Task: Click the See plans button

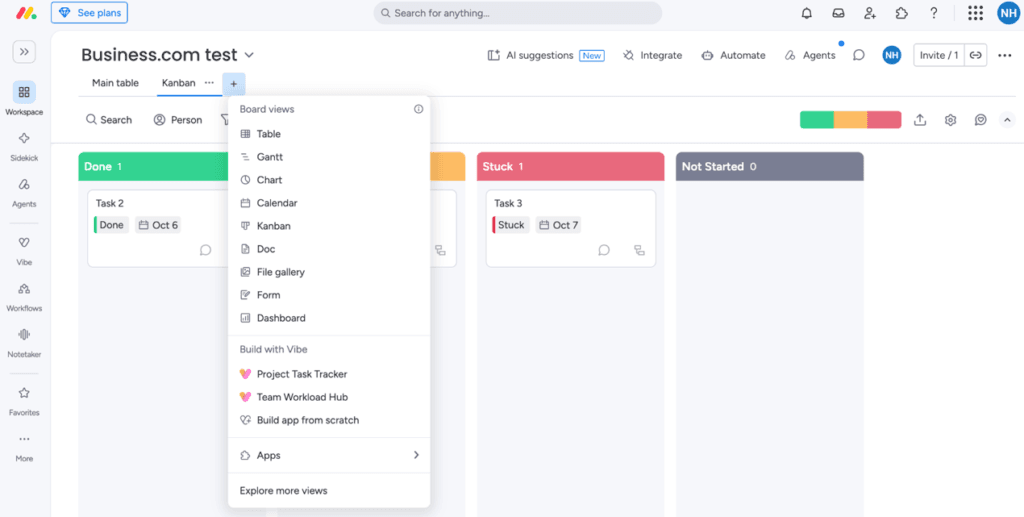Action: coord(89,12)
